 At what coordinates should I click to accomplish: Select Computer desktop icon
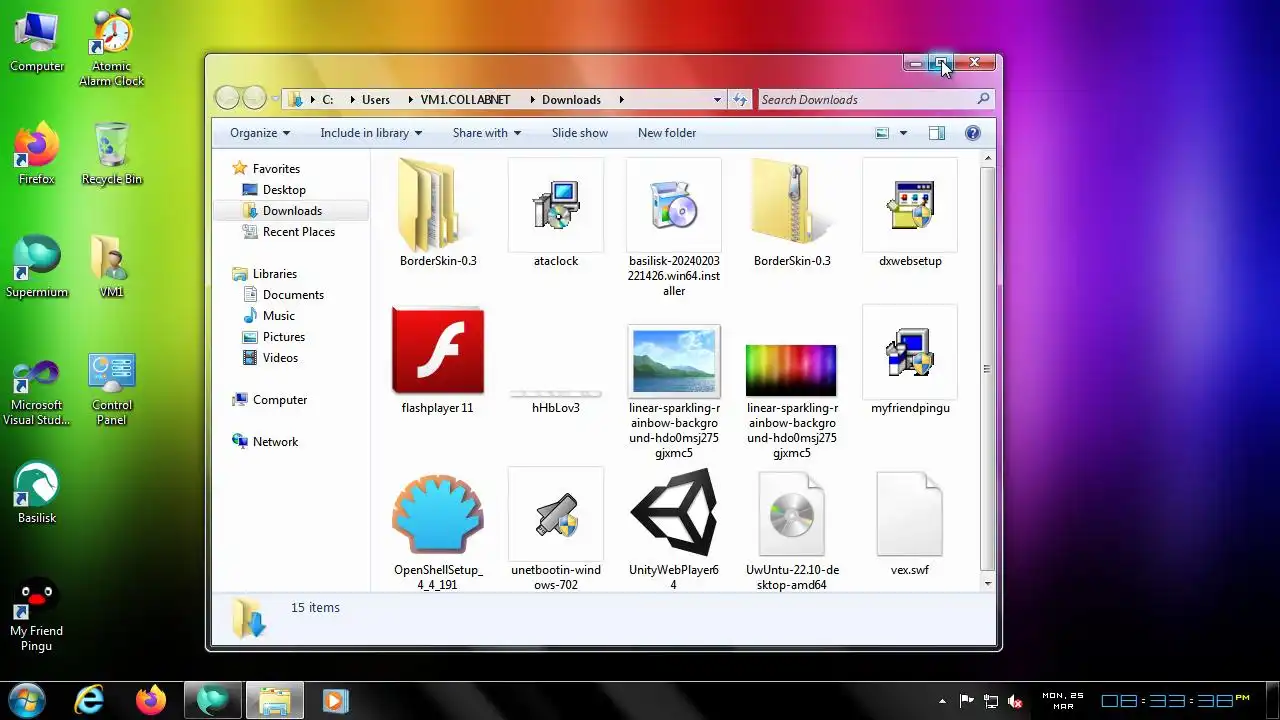37,42
